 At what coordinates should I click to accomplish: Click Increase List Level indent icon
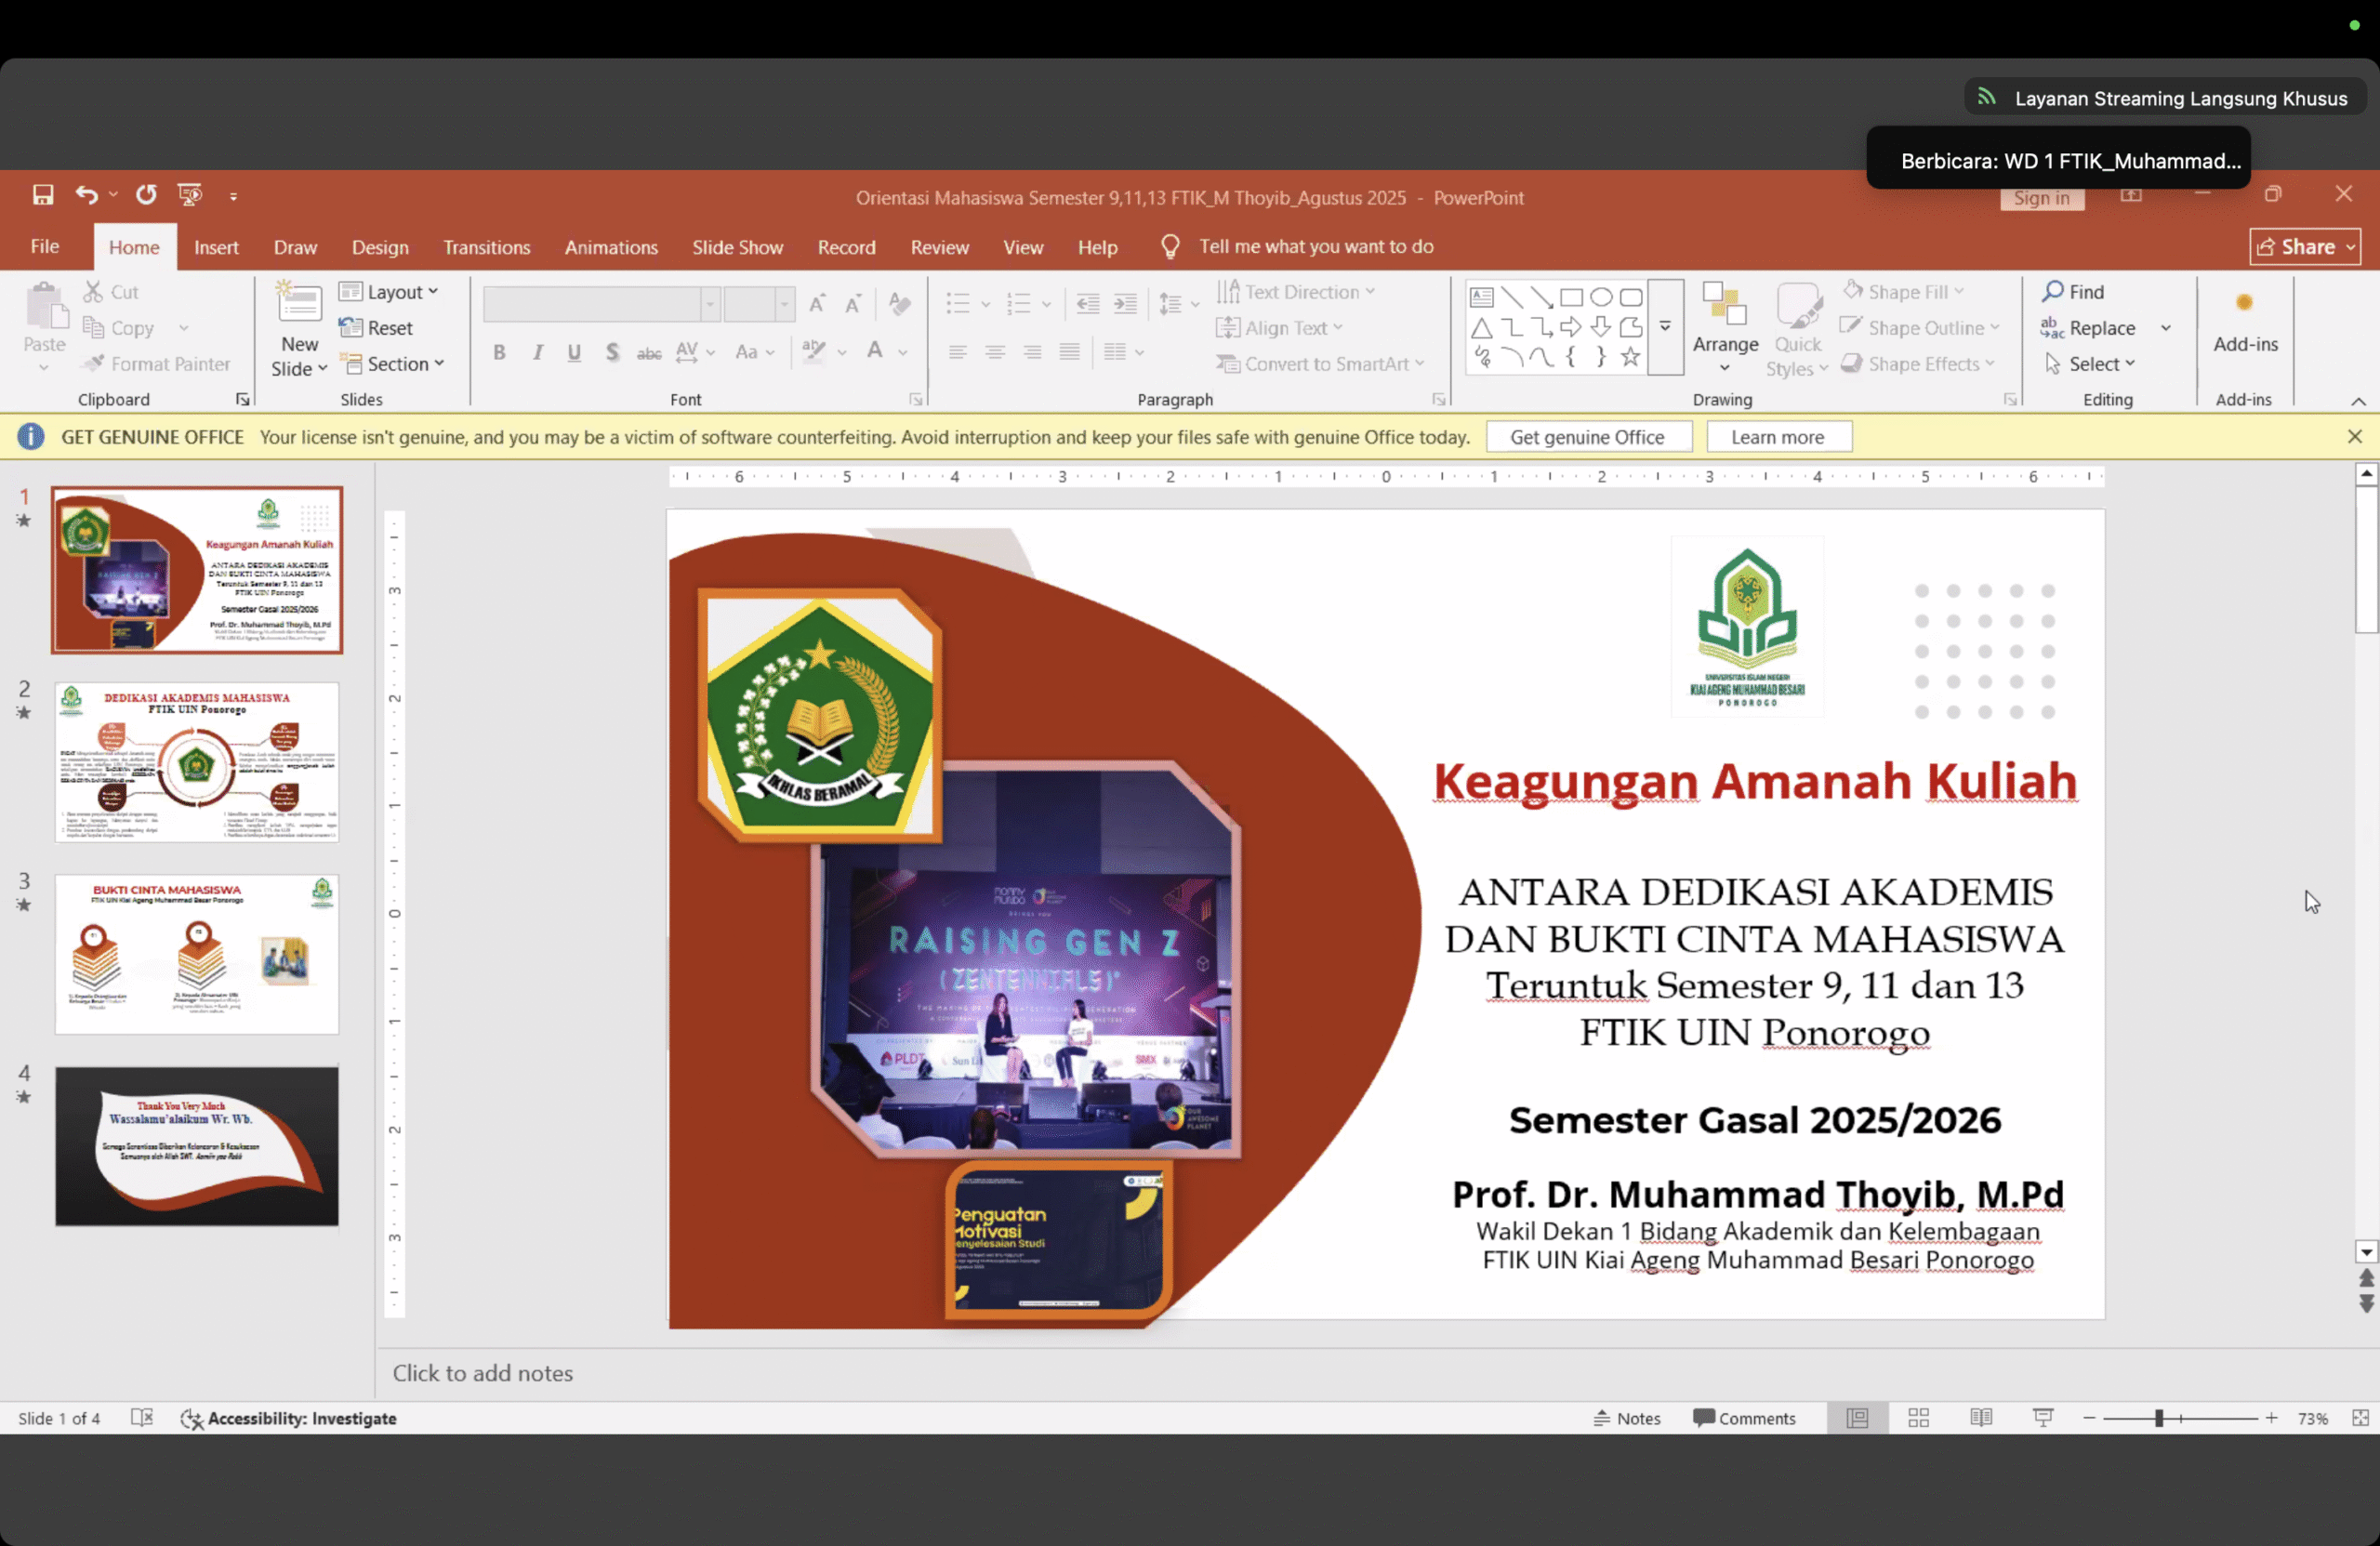coord(1125,304)
